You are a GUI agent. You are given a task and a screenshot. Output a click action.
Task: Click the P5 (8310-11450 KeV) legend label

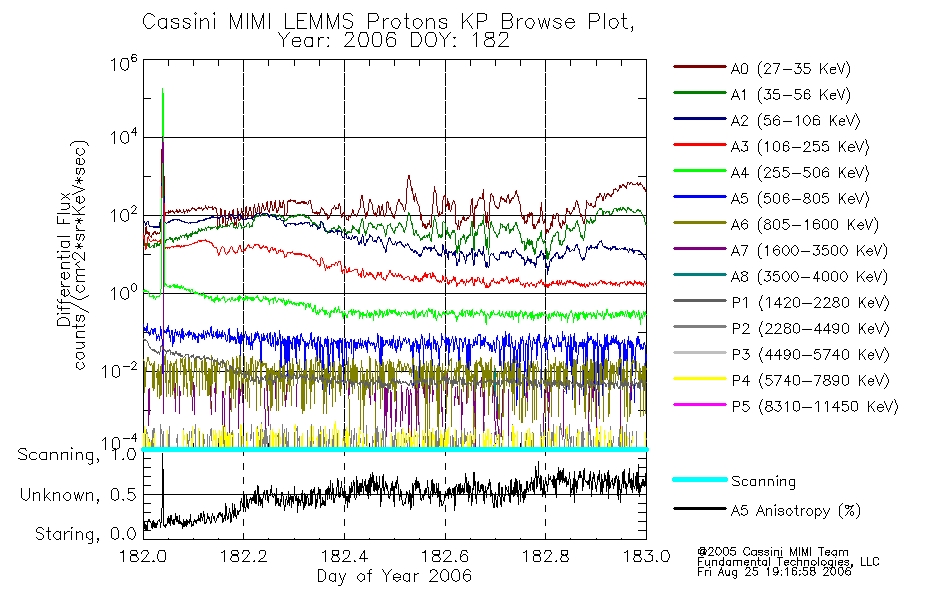click(x=815, y=407)
